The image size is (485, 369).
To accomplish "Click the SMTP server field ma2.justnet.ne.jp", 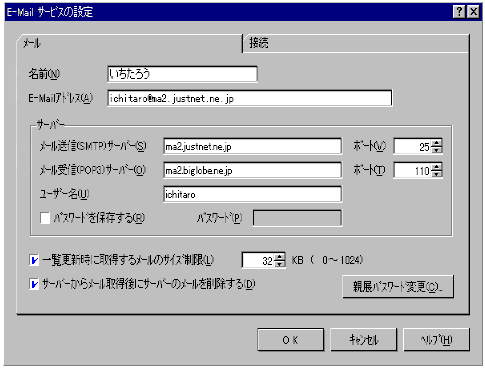I will 252,146.
